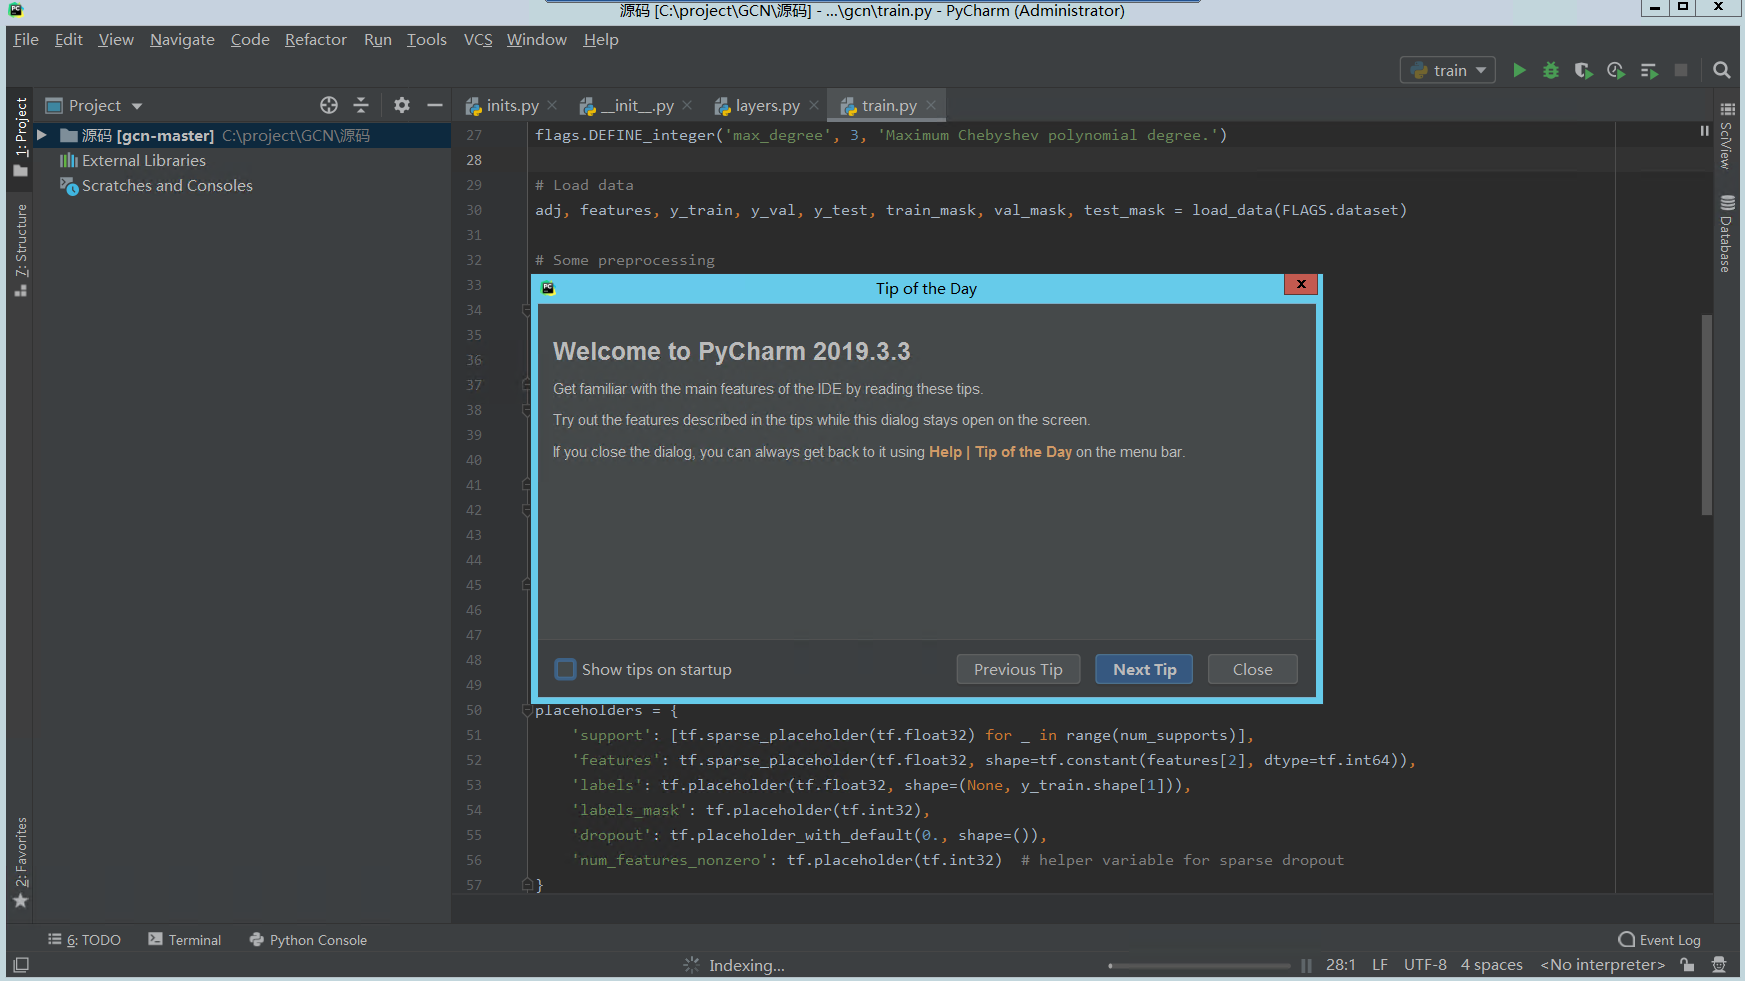The image size is (1745, 981).
Task: Open the Refactor menu
Action: pyautogui.click(x=315, y=40)
